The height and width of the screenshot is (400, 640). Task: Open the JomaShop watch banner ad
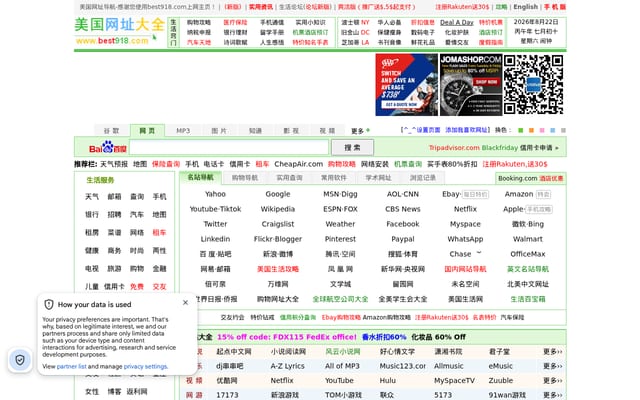coord(471,85)
